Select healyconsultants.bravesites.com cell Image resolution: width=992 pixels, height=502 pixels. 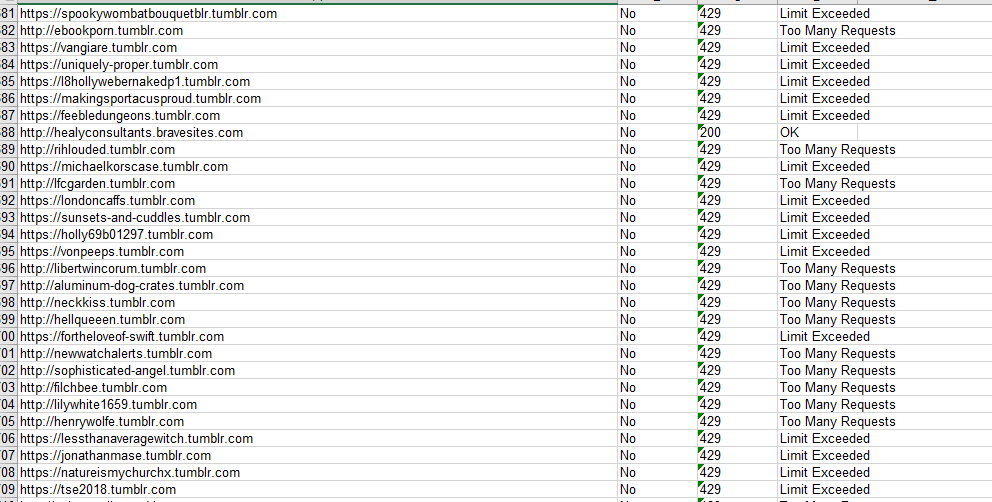318,133
